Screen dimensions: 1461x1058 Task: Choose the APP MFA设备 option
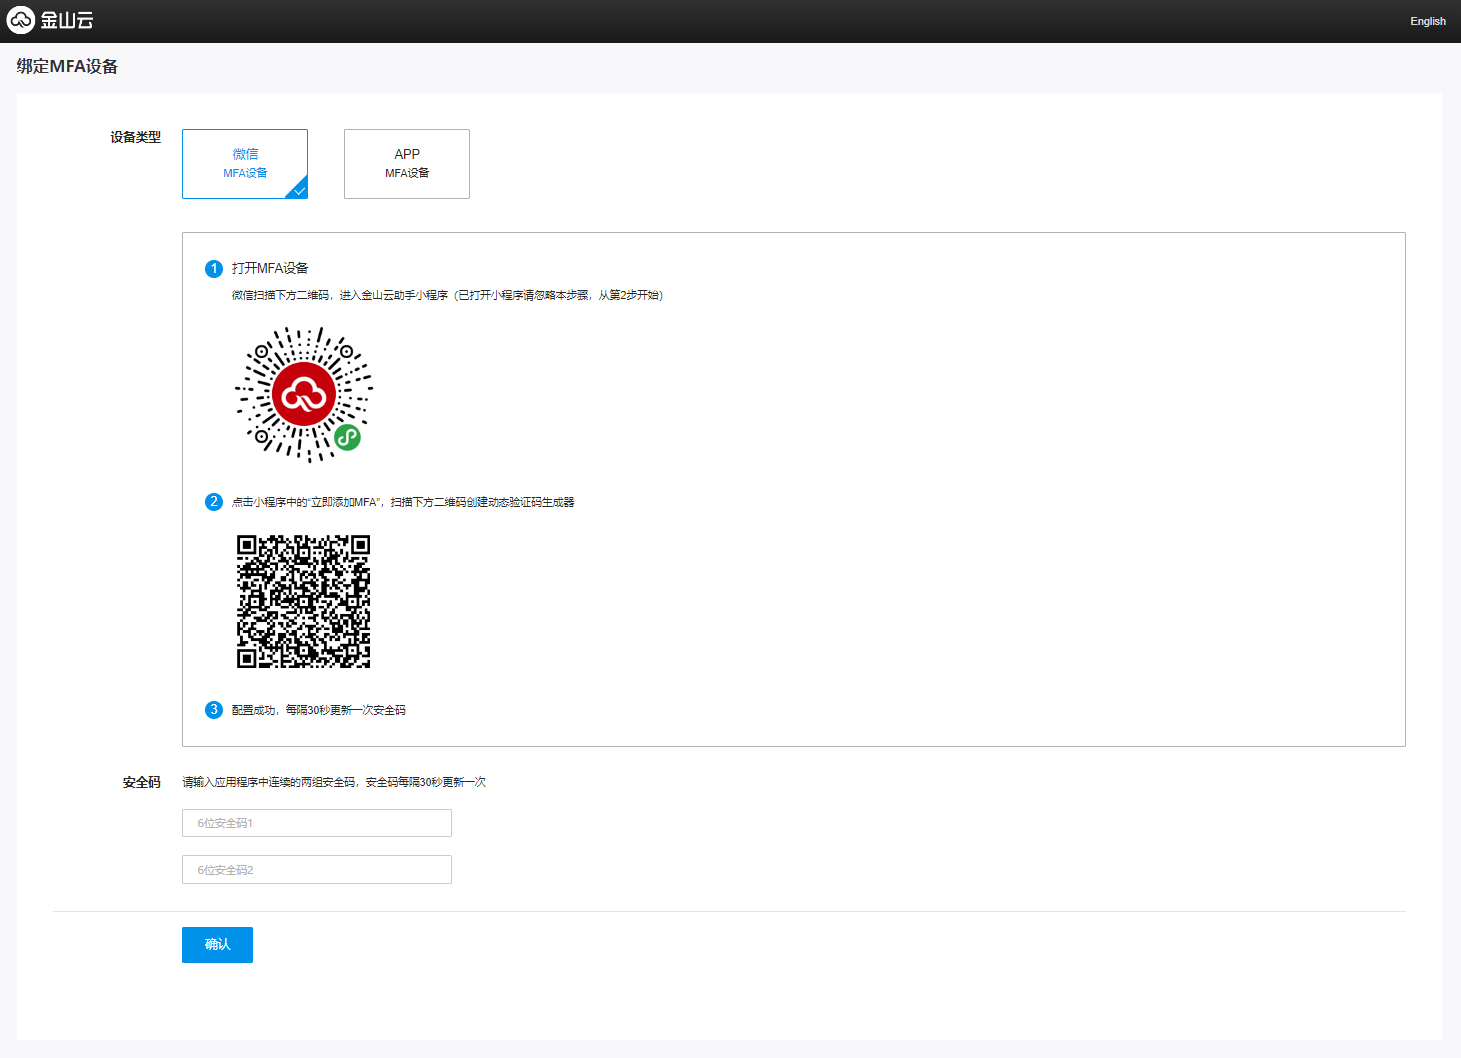[407, 163]
